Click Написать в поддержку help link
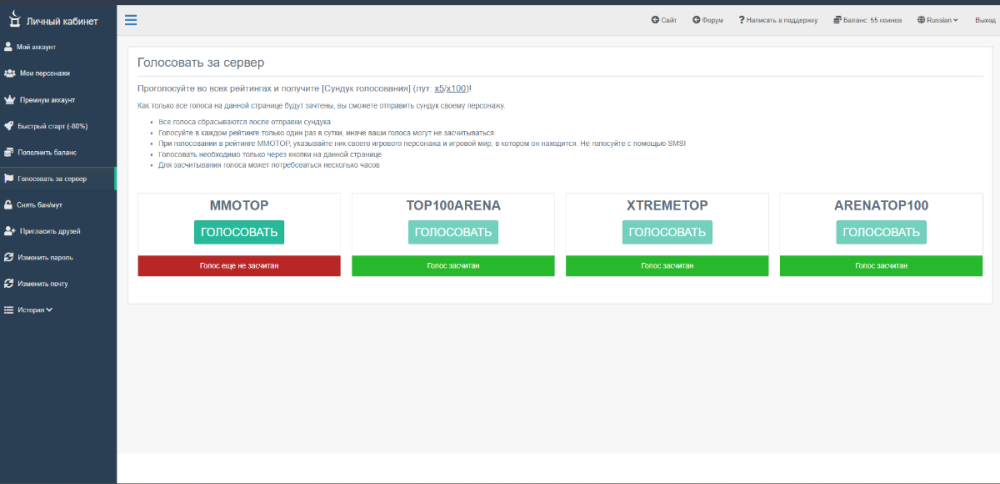 point(777,19)
